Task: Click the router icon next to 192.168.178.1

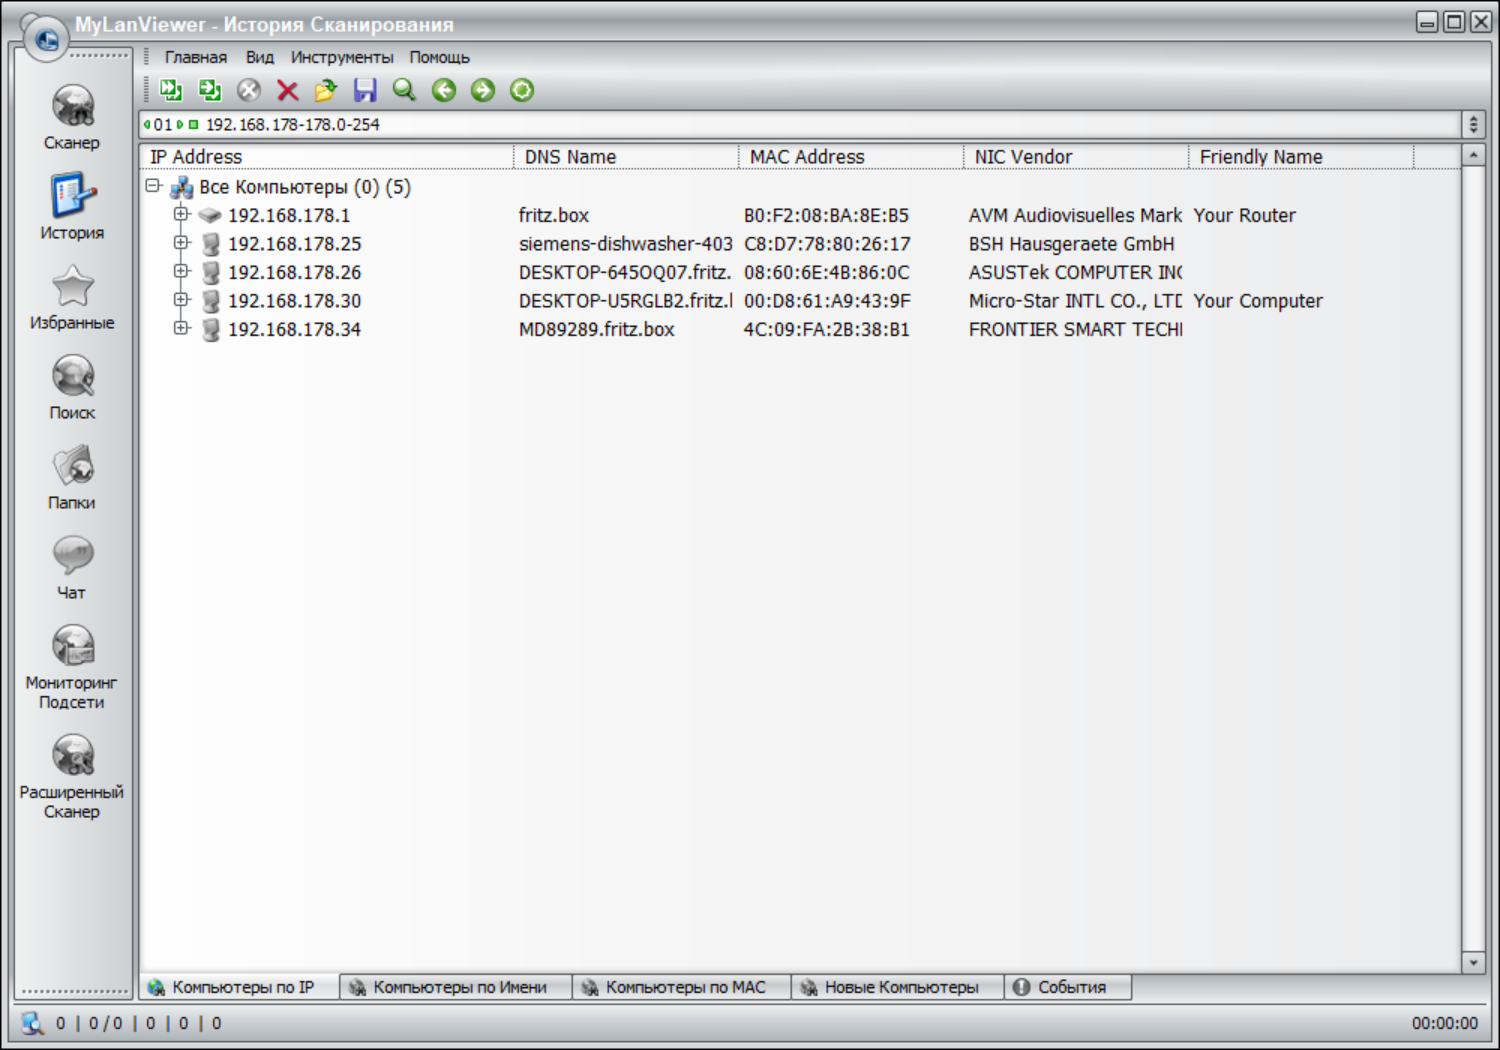Action: point(209,215)
